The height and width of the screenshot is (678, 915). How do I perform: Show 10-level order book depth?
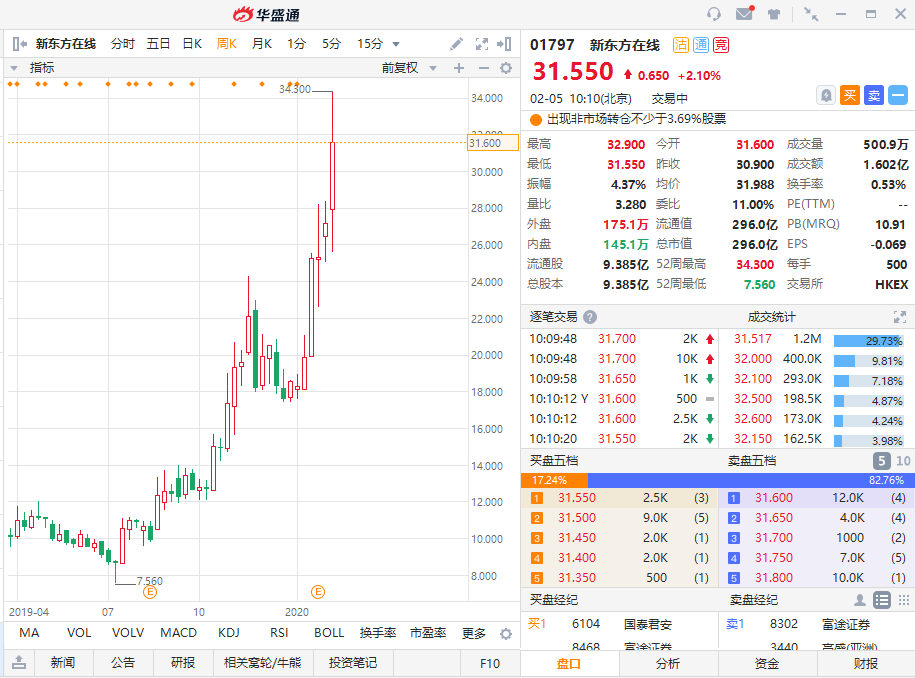903,461
